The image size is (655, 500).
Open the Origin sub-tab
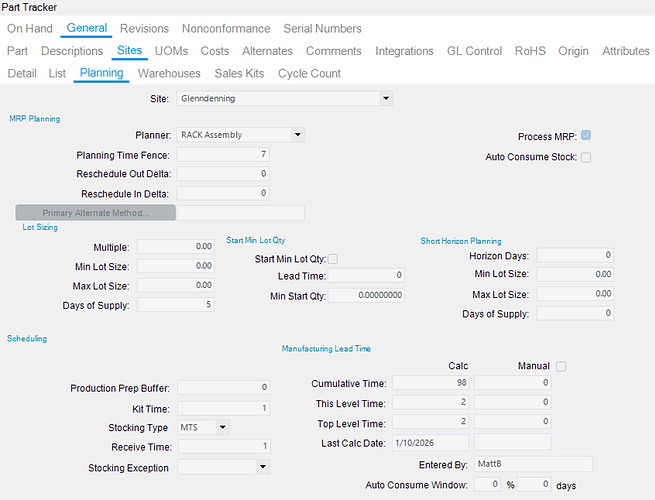point(574,51)
